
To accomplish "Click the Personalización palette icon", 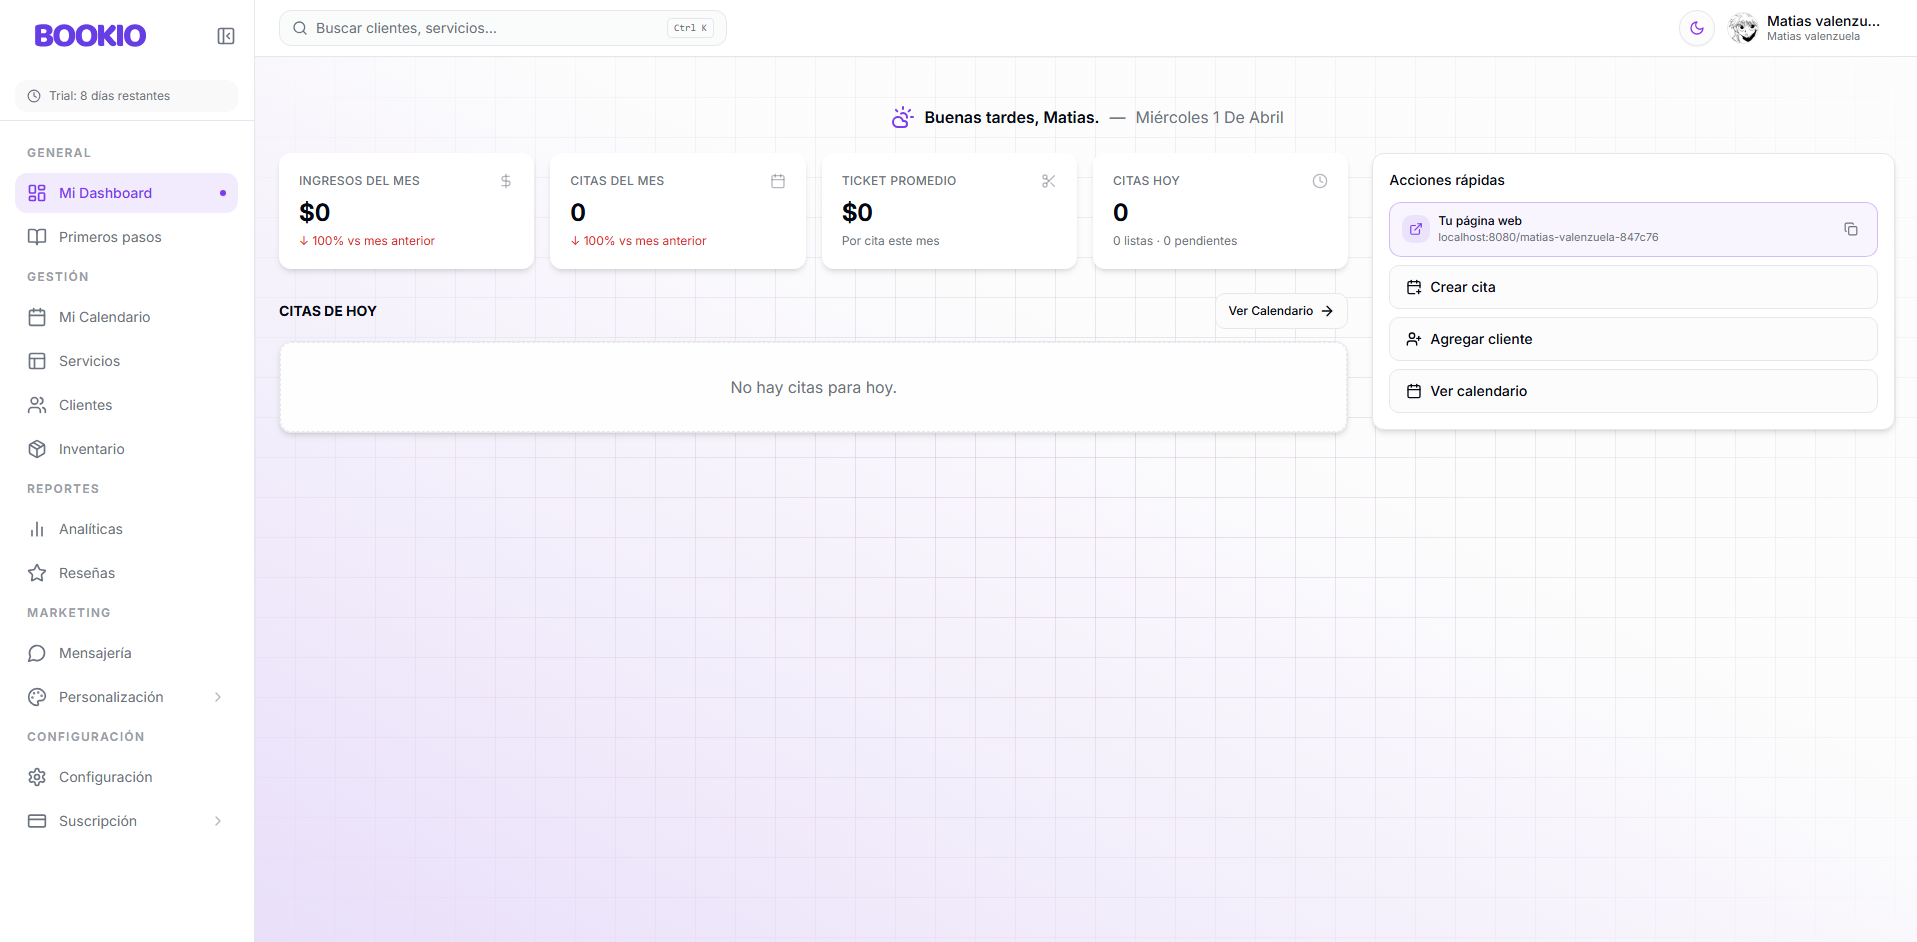I will tap(37, 697).
